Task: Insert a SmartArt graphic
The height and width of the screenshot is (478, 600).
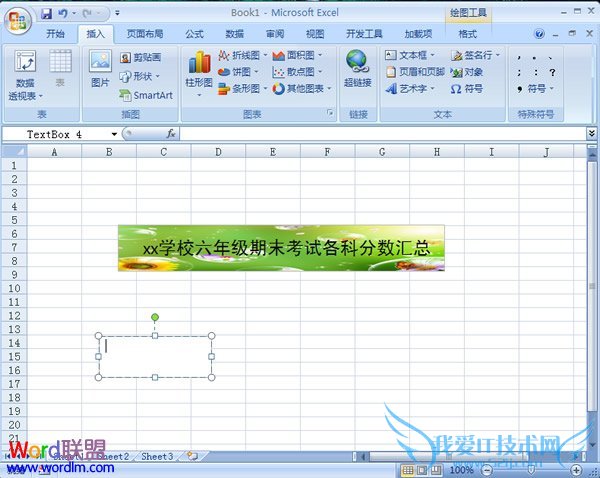Action: coord(146,95)
